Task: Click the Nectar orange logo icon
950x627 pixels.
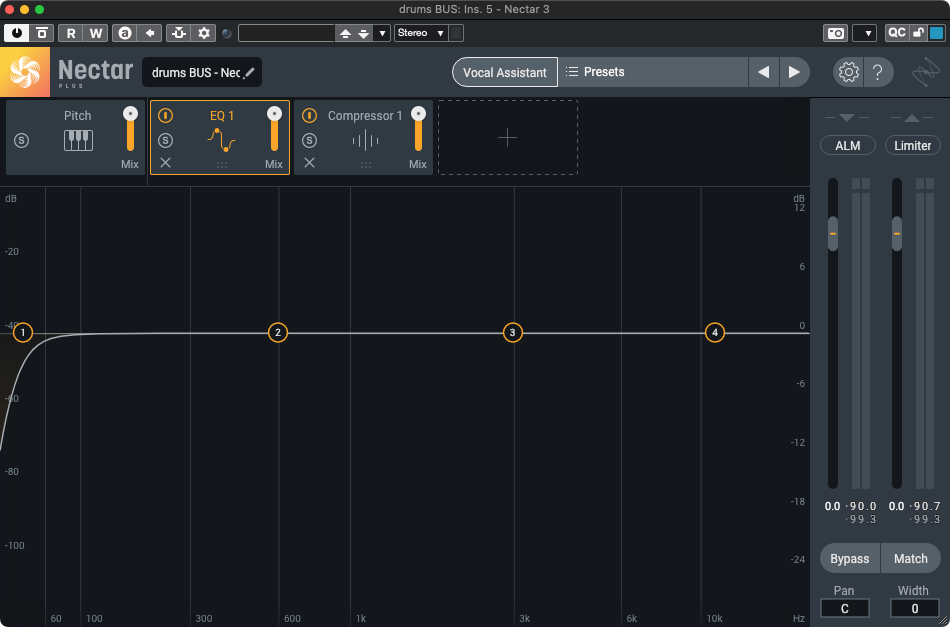Action: pos(25,72)
